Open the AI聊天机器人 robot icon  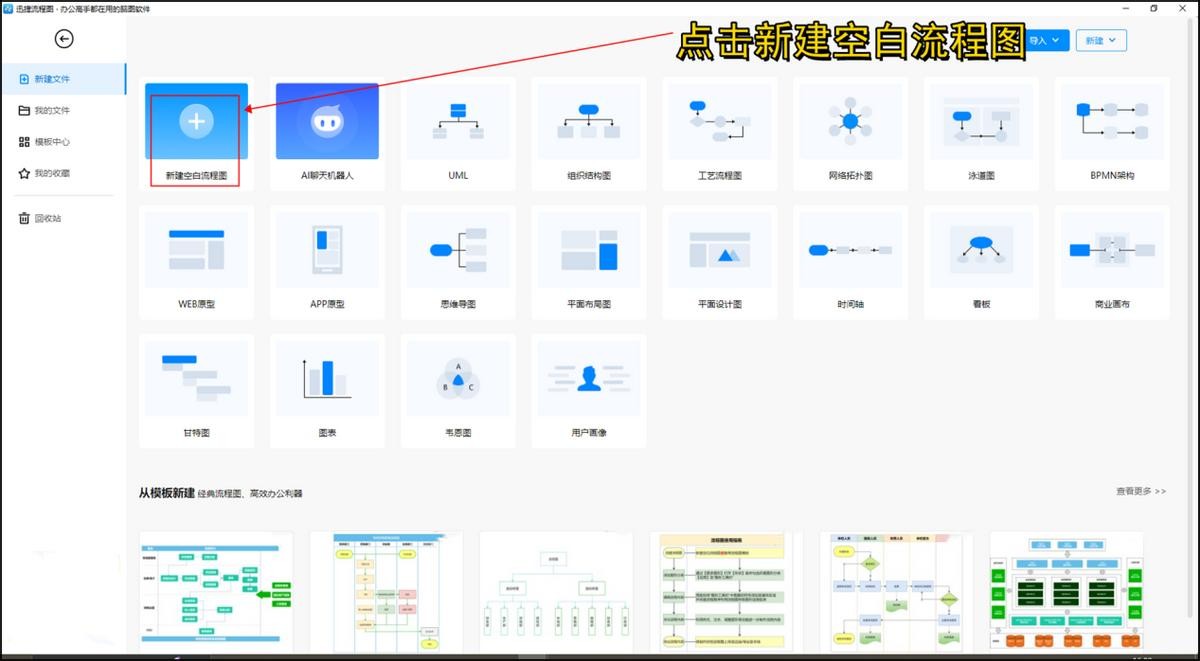[x=327, y=122]
